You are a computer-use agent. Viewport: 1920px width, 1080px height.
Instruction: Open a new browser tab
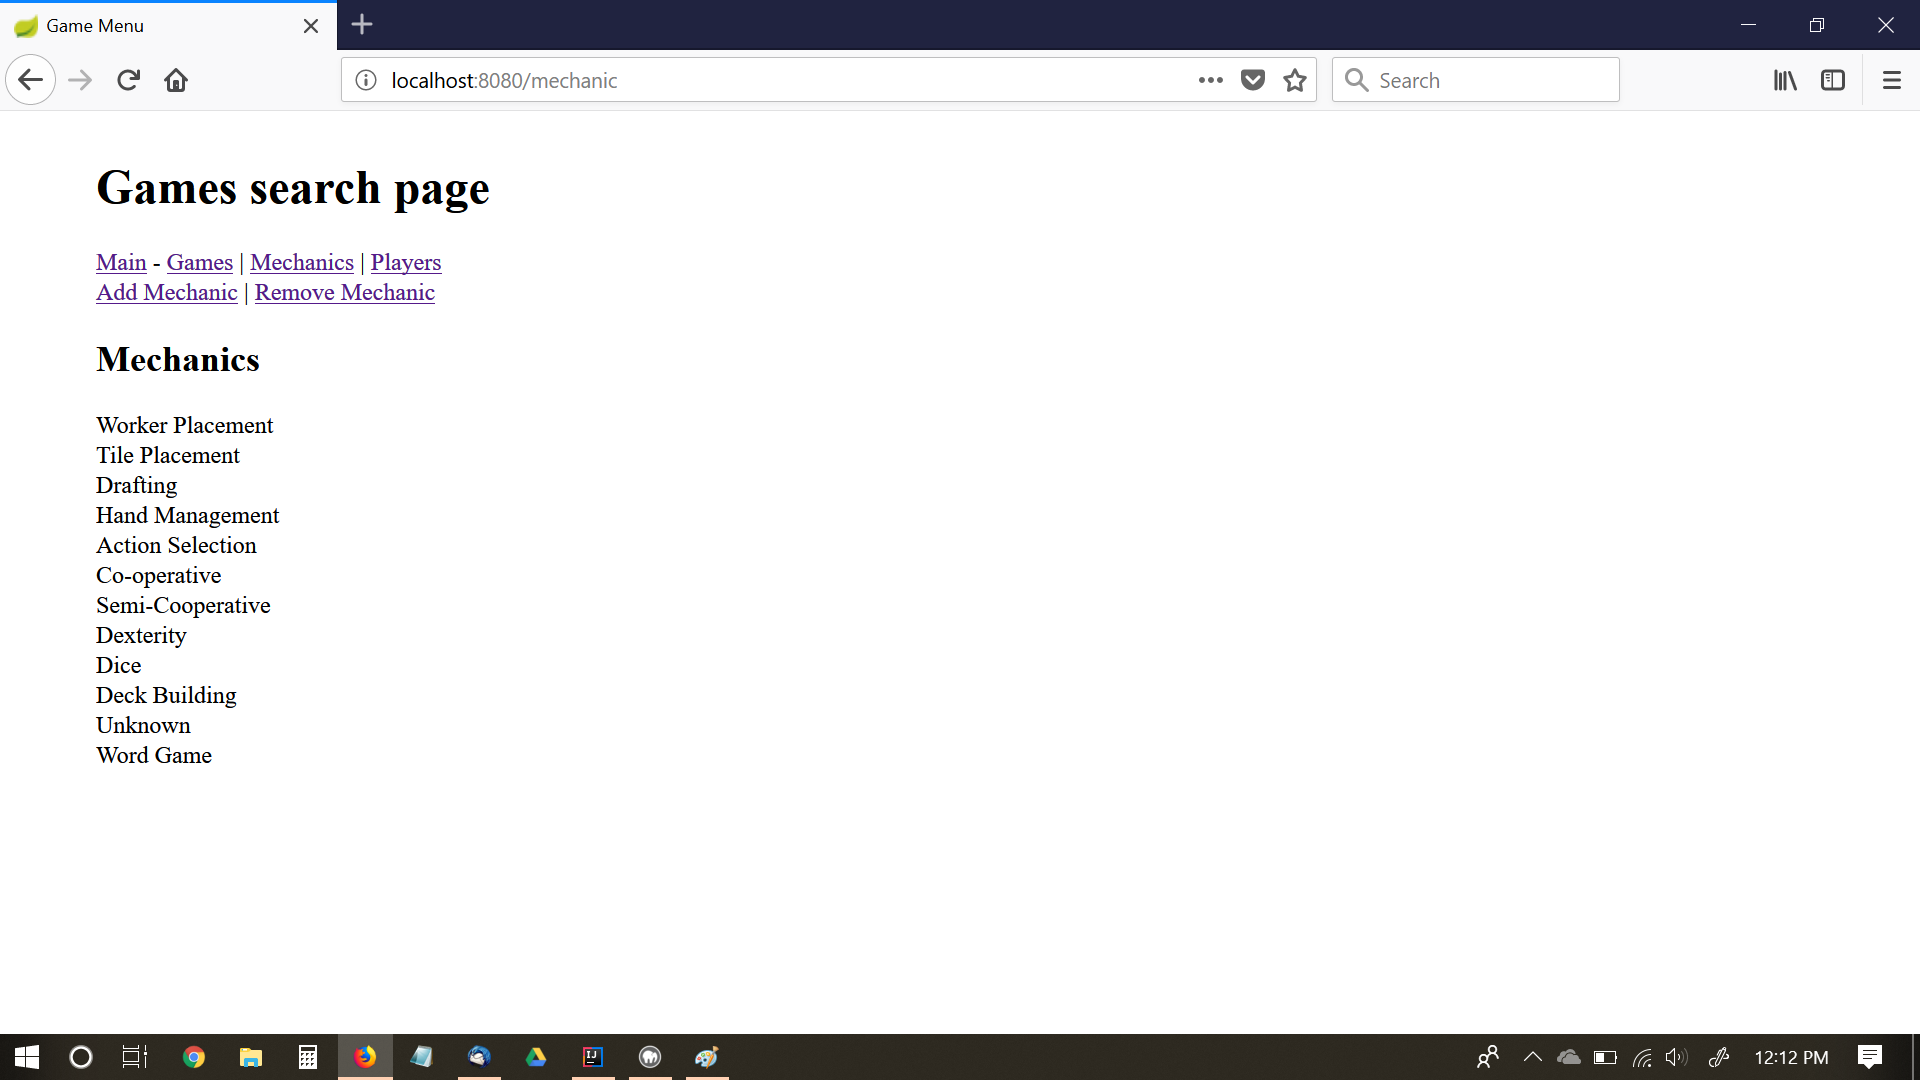(x=362, y=25)
